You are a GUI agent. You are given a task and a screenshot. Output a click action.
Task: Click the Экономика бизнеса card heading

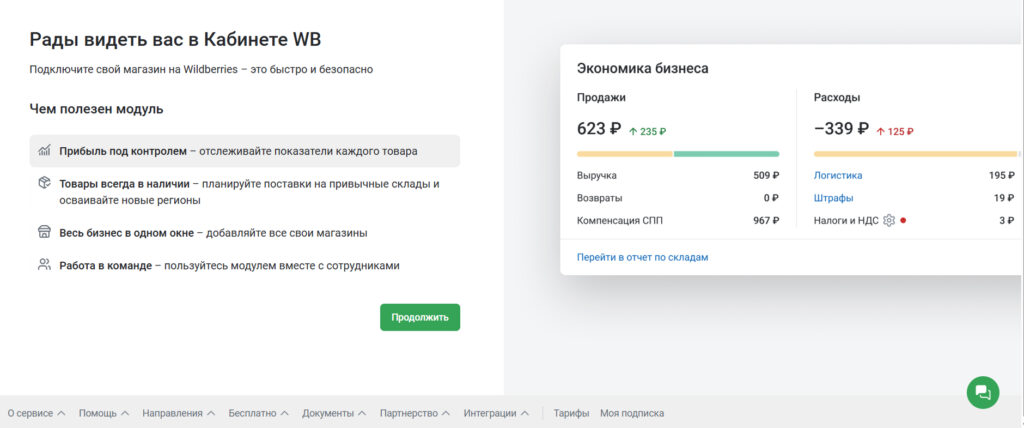643,69
